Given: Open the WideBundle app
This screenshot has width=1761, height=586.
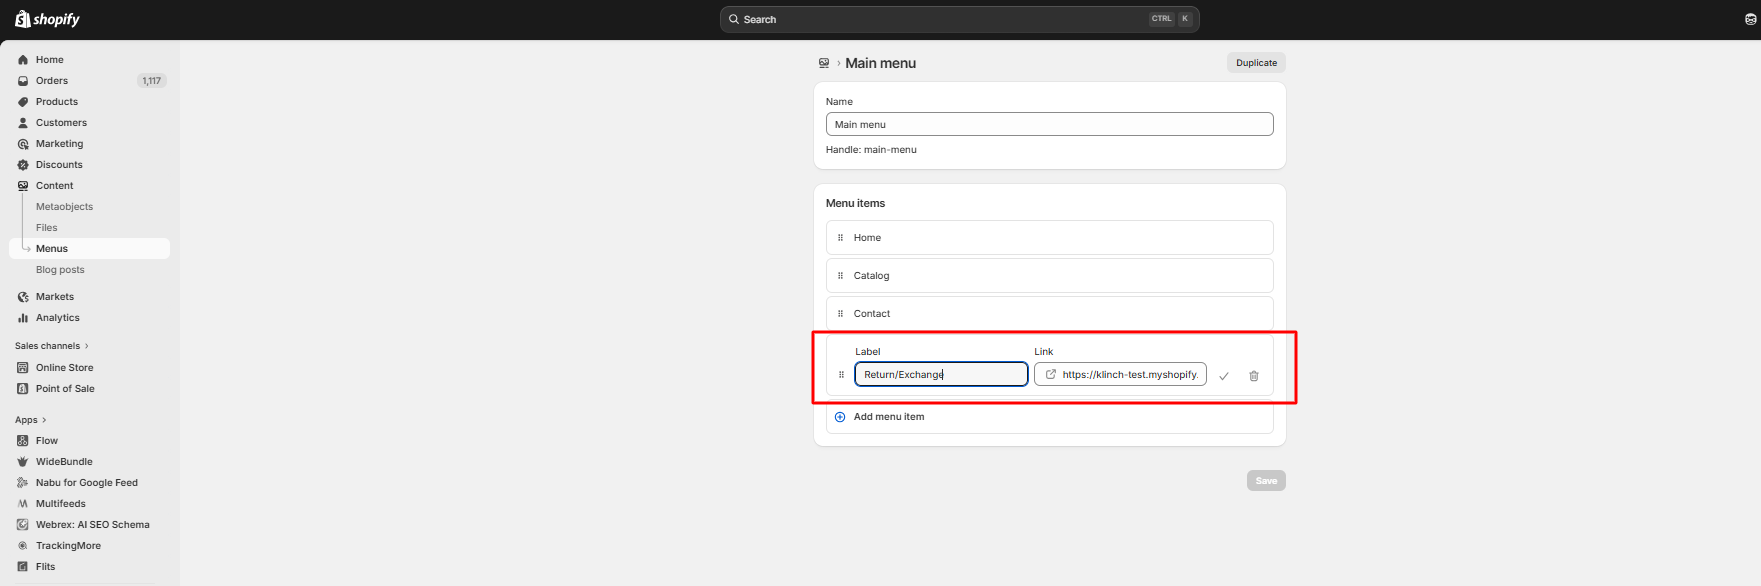Looking at the screenshot, I should 64,462.
